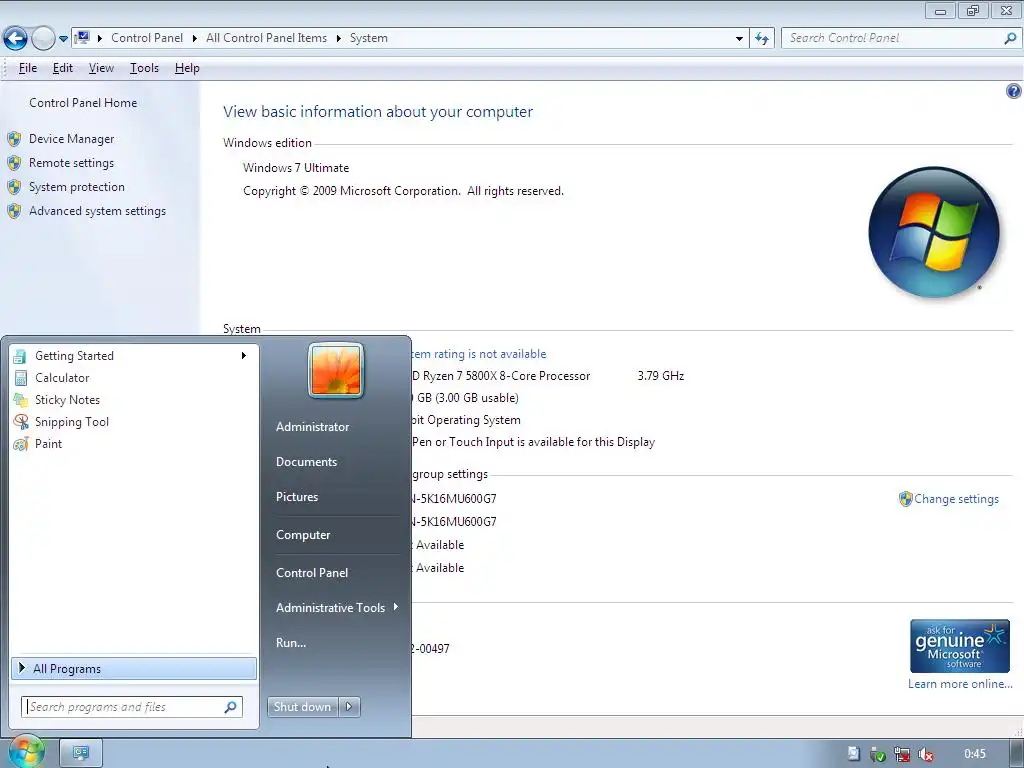
Task: Click the Sticky Notes icon
Action: point(21,400)
